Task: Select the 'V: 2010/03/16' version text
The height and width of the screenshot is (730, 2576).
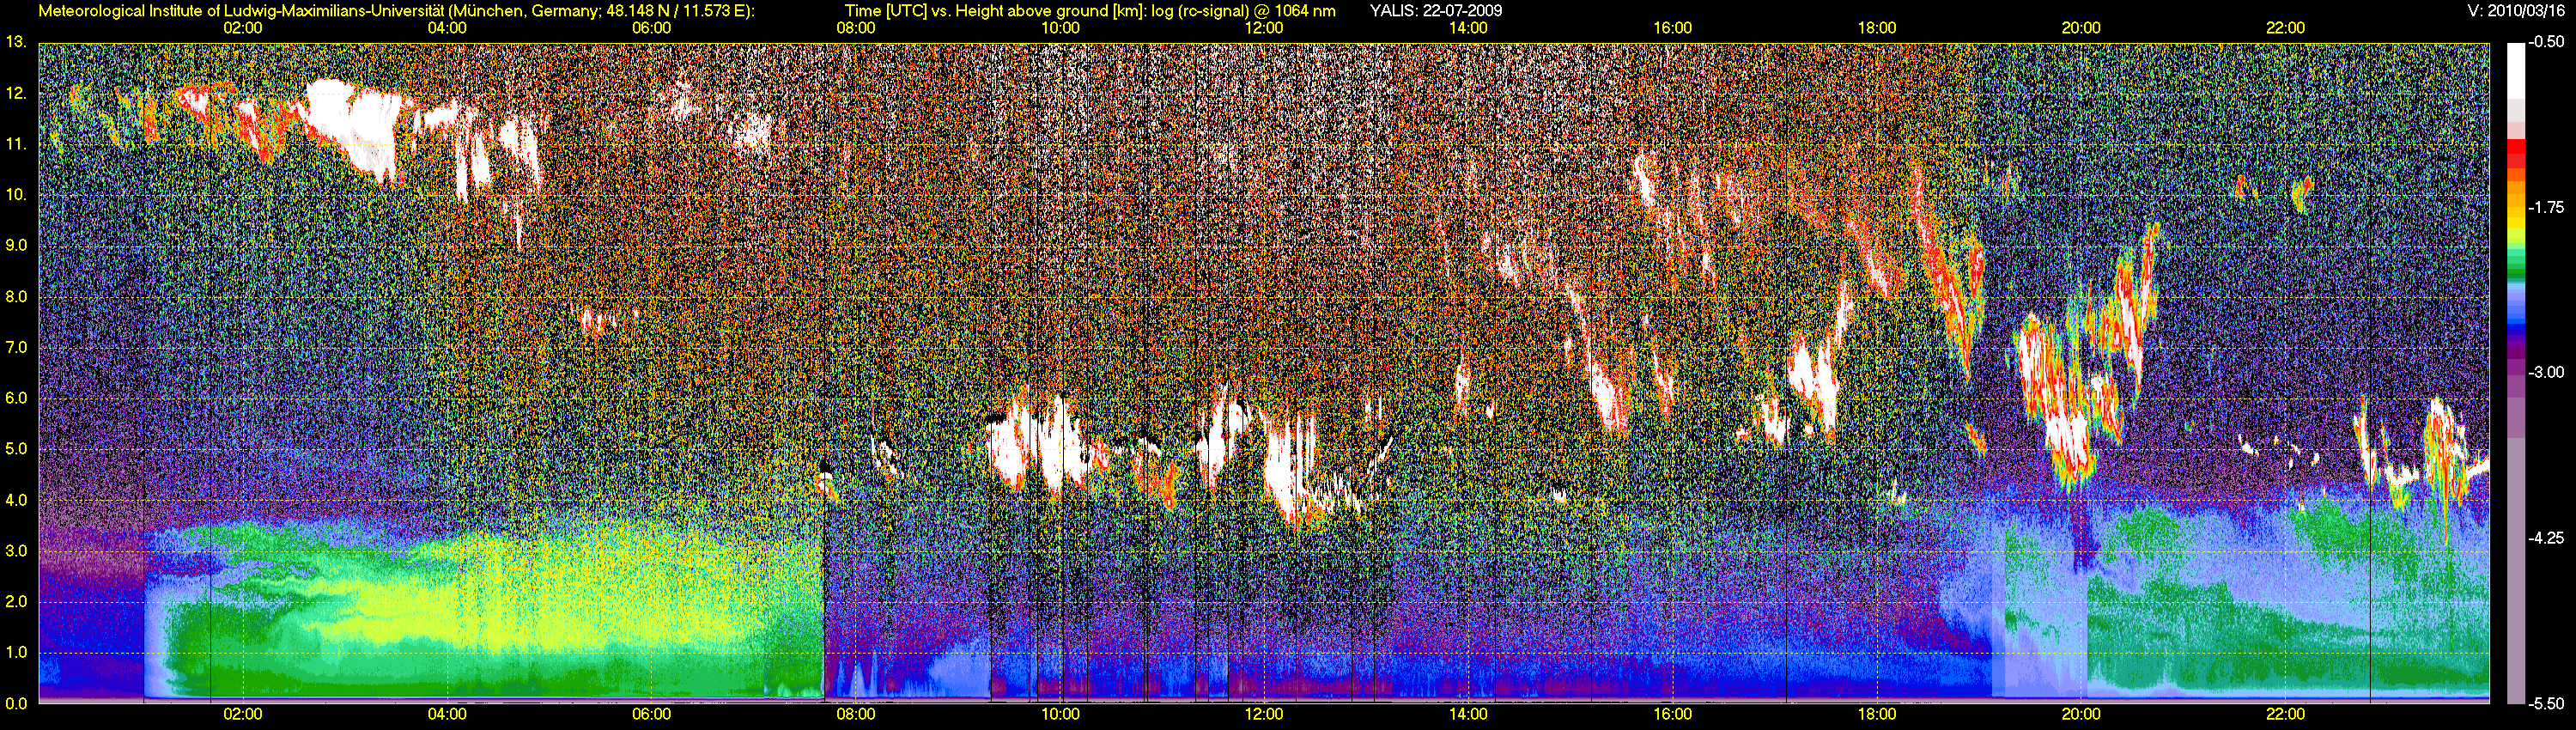Action: 2515,11
